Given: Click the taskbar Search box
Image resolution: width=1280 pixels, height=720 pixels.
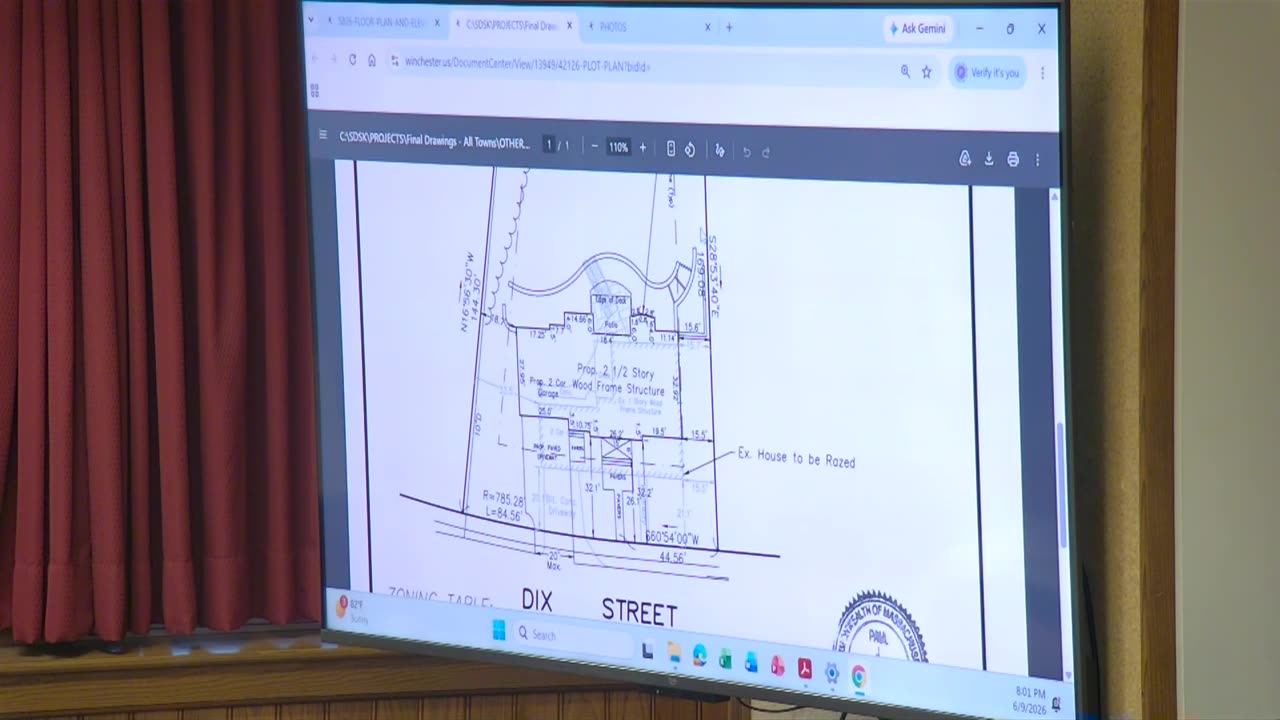Looking at the screenshot, I should (573, 636).
